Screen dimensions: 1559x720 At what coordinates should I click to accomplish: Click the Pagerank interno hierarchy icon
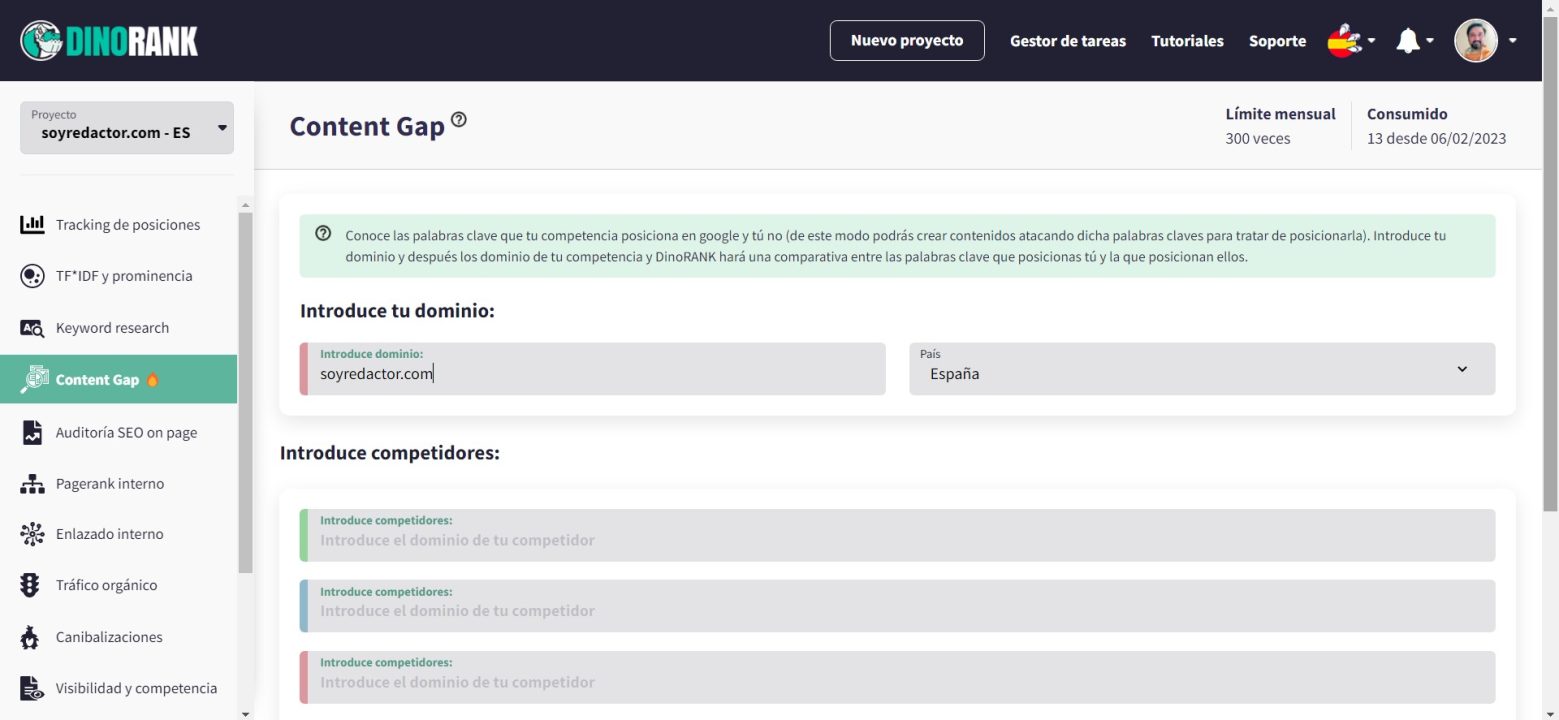tap(32, 484)
